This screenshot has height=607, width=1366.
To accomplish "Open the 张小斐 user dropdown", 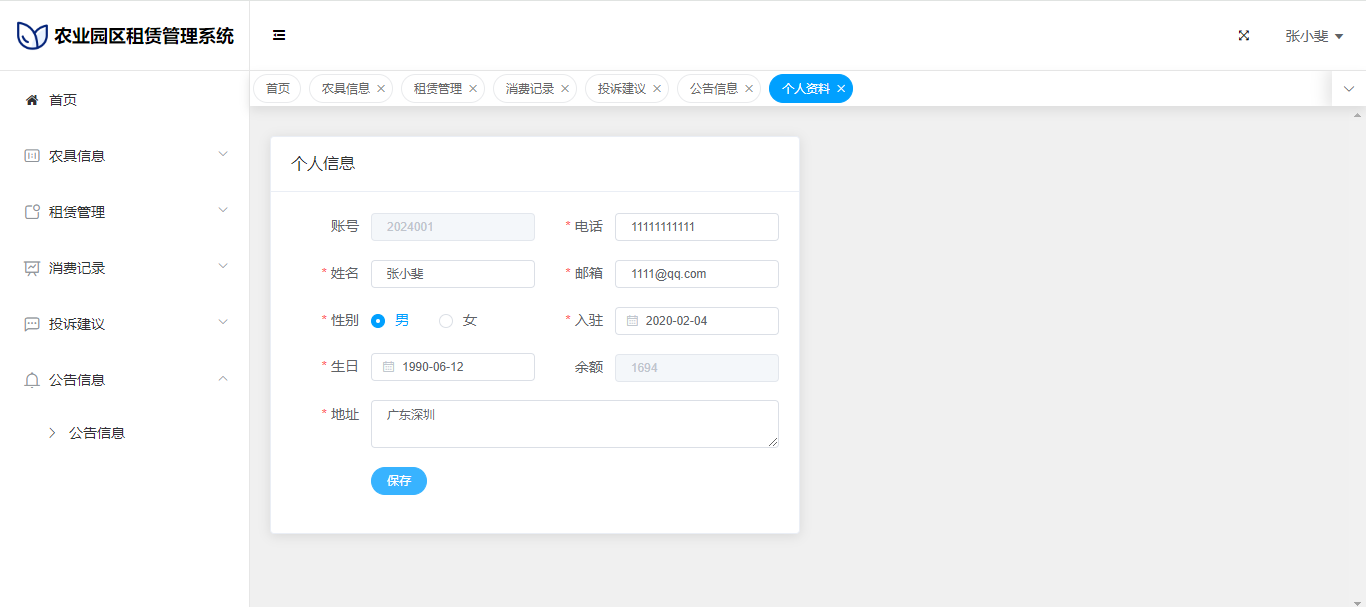I will click(1313, 36).
